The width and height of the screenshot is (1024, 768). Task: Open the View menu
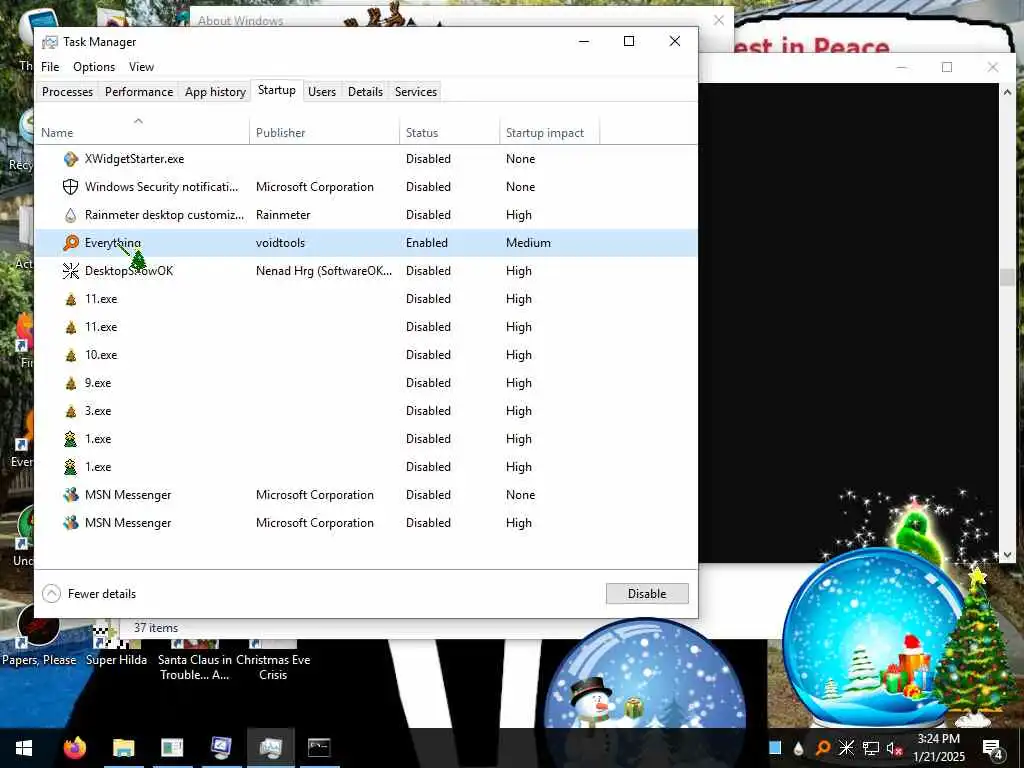(141, 67)
